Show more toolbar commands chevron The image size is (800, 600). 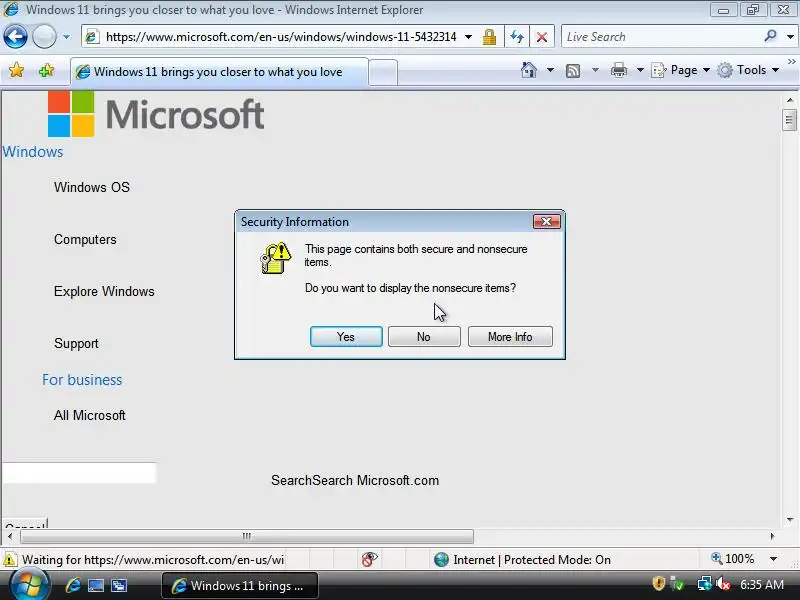click(x=791, y=62)
